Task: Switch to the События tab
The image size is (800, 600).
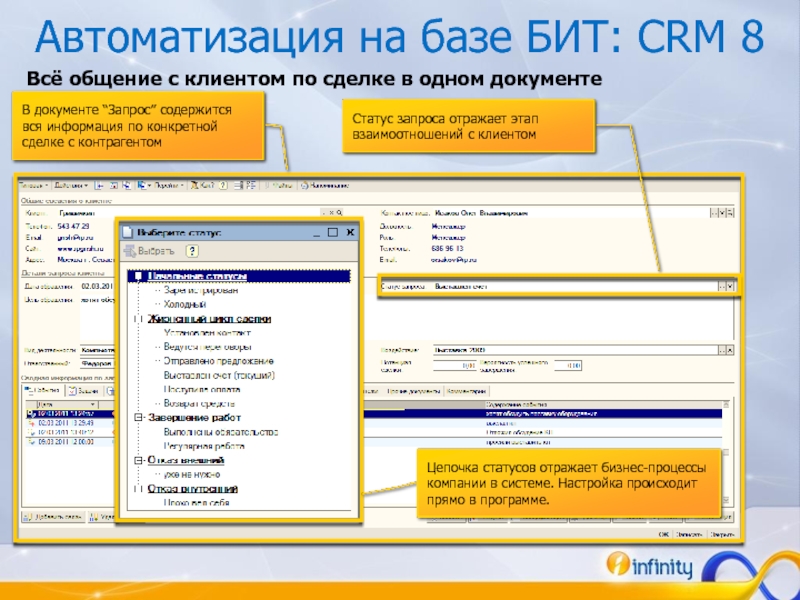Action: (43, 391)
